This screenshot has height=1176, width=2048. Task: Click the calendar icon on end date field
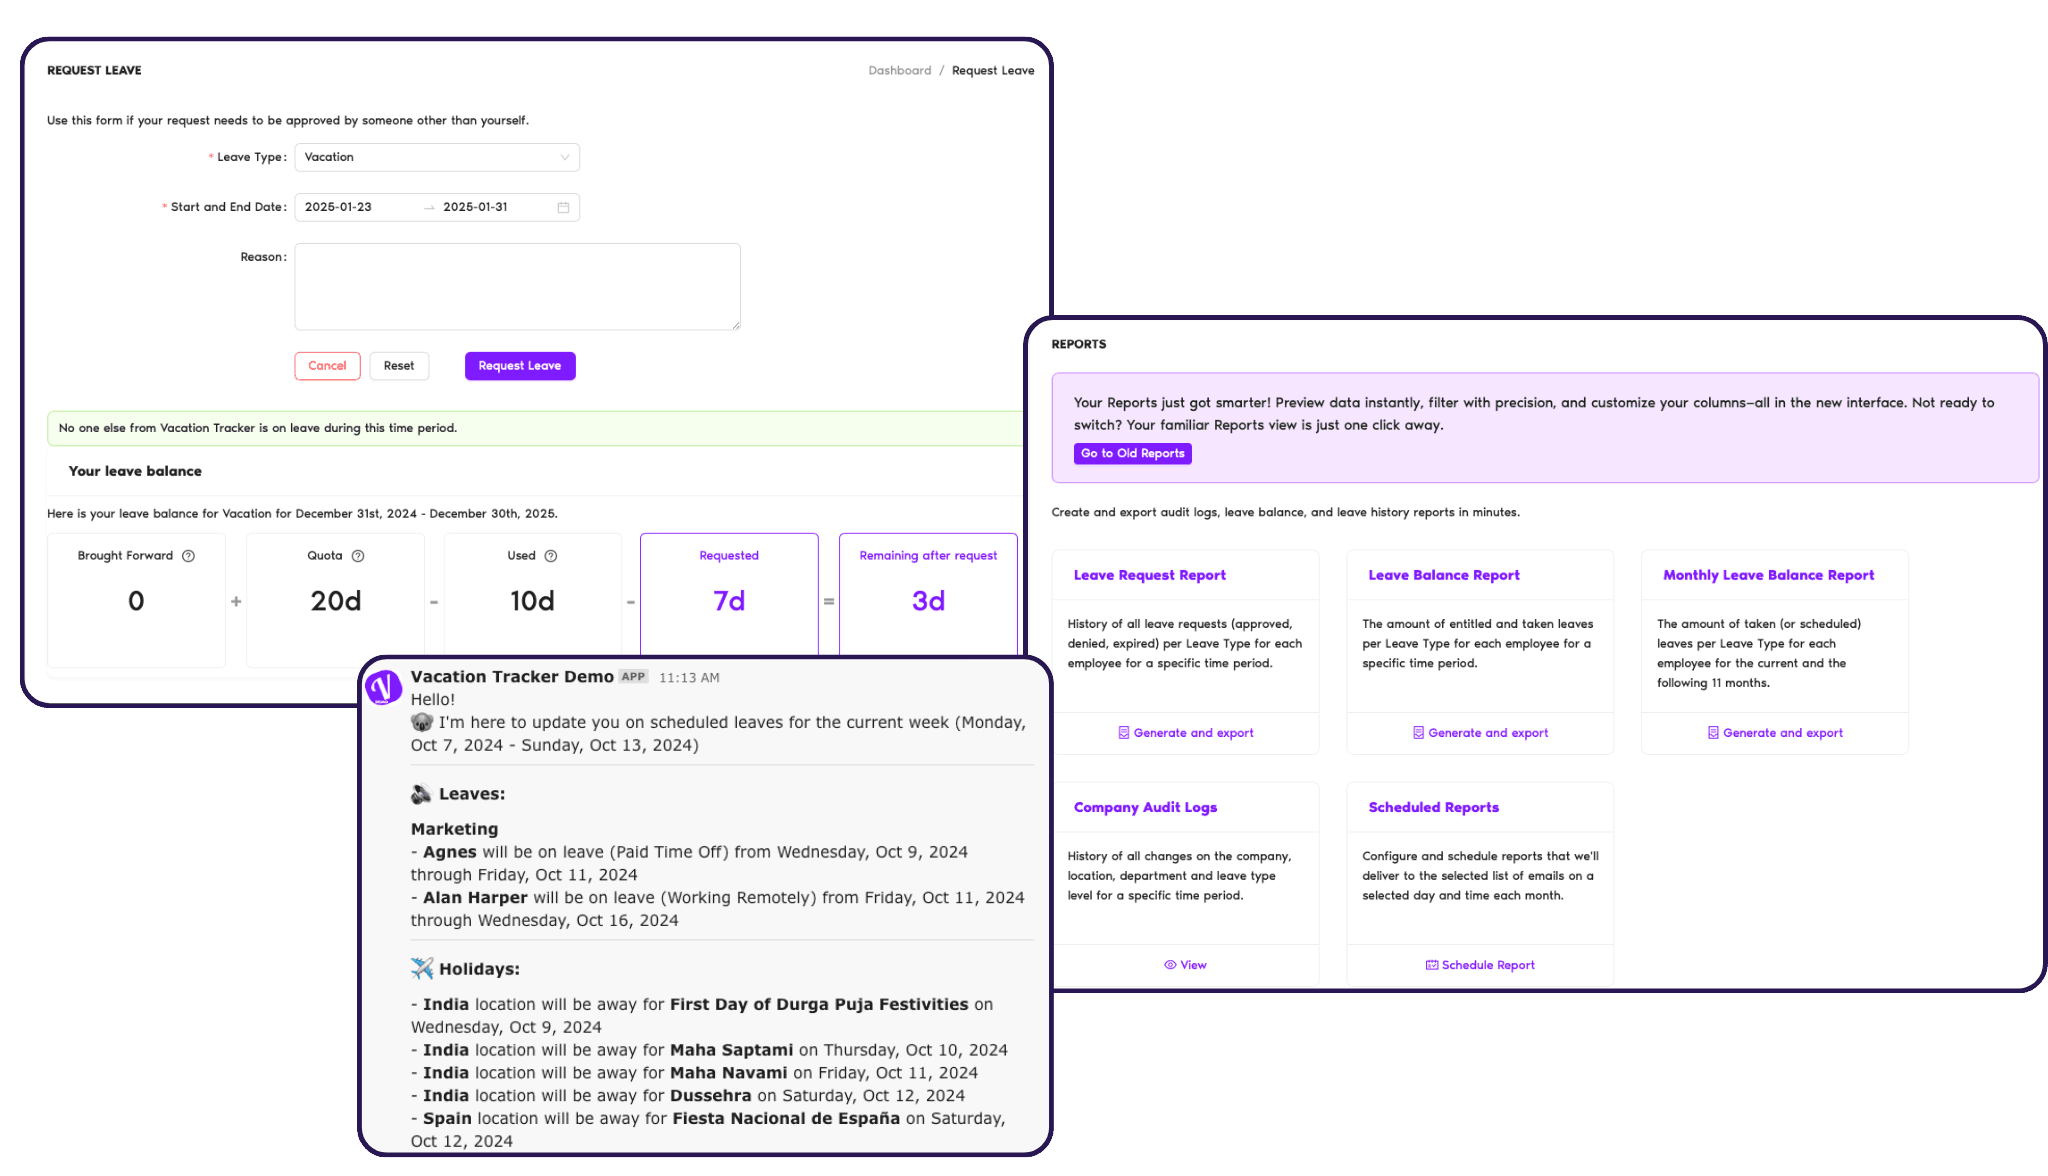[x=563, y=207]
